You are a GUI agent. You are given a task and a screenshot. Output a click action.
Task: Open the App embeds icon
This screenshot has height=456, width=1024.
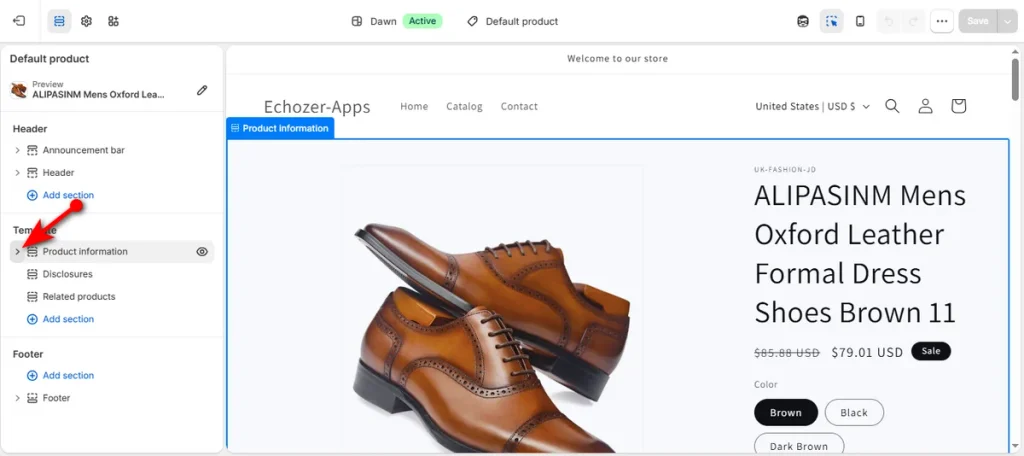pyautogui.click(x=114, y=21)
